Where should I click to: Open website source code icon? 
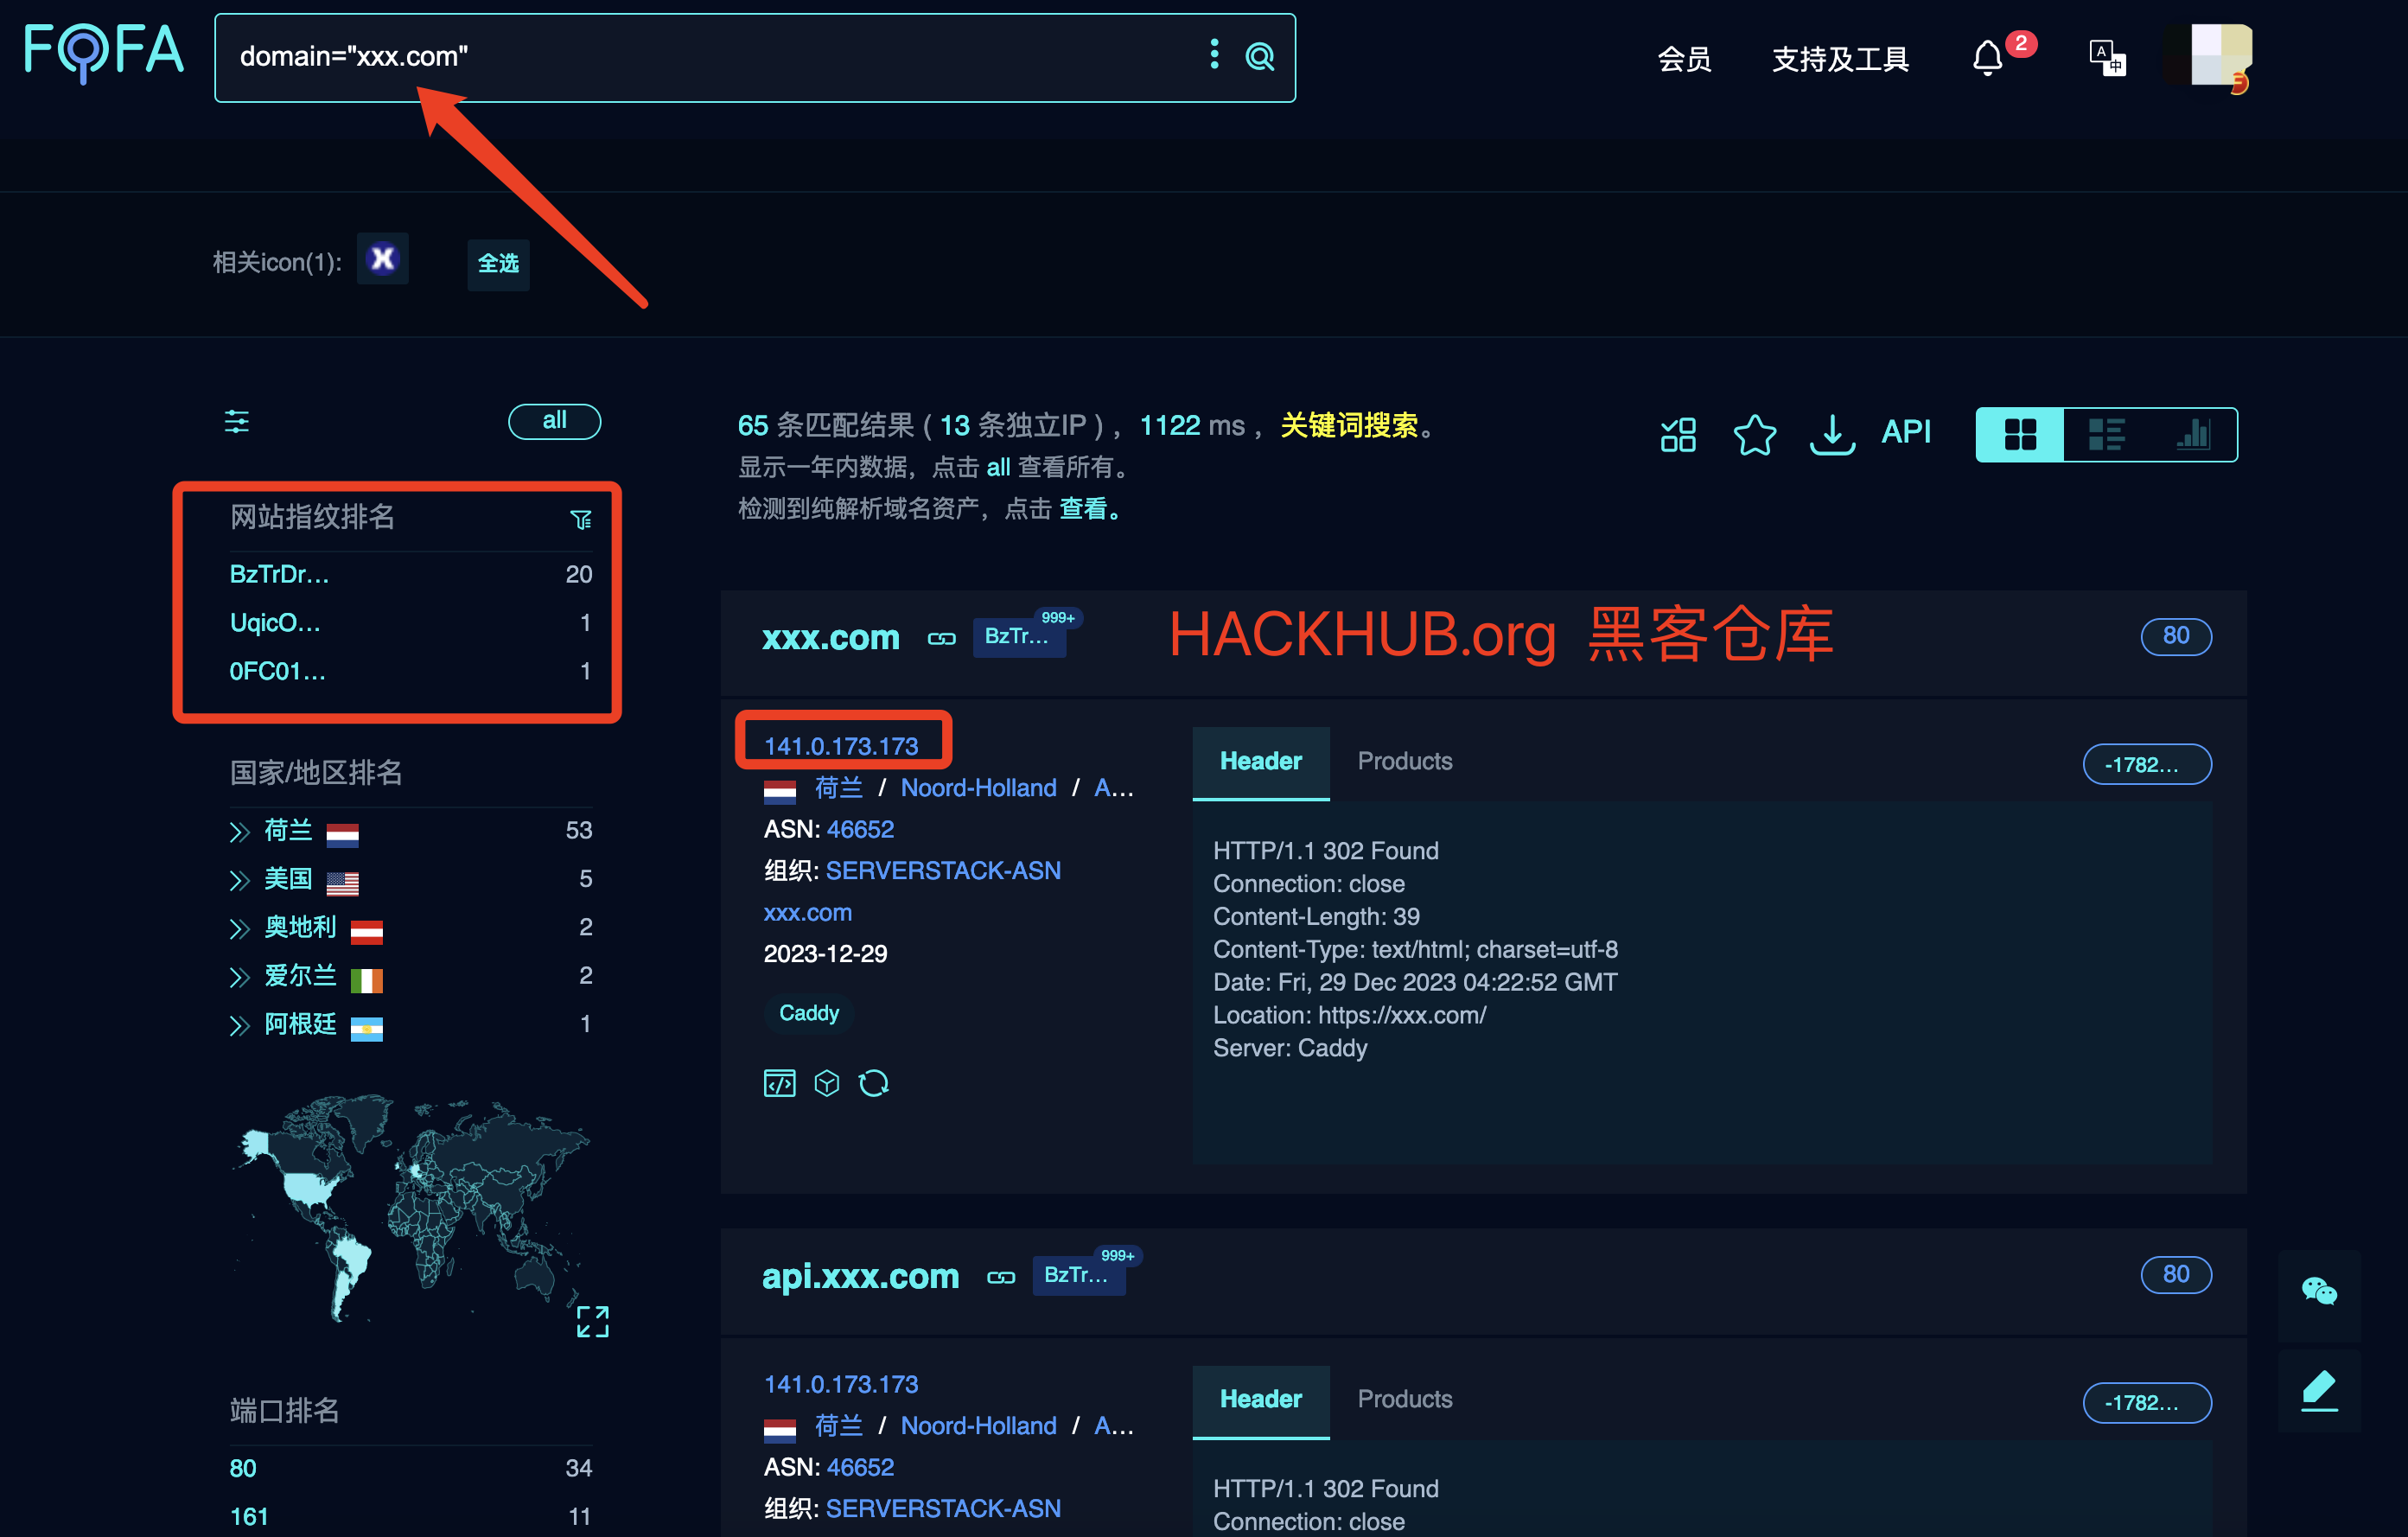tap(779, 1083)
